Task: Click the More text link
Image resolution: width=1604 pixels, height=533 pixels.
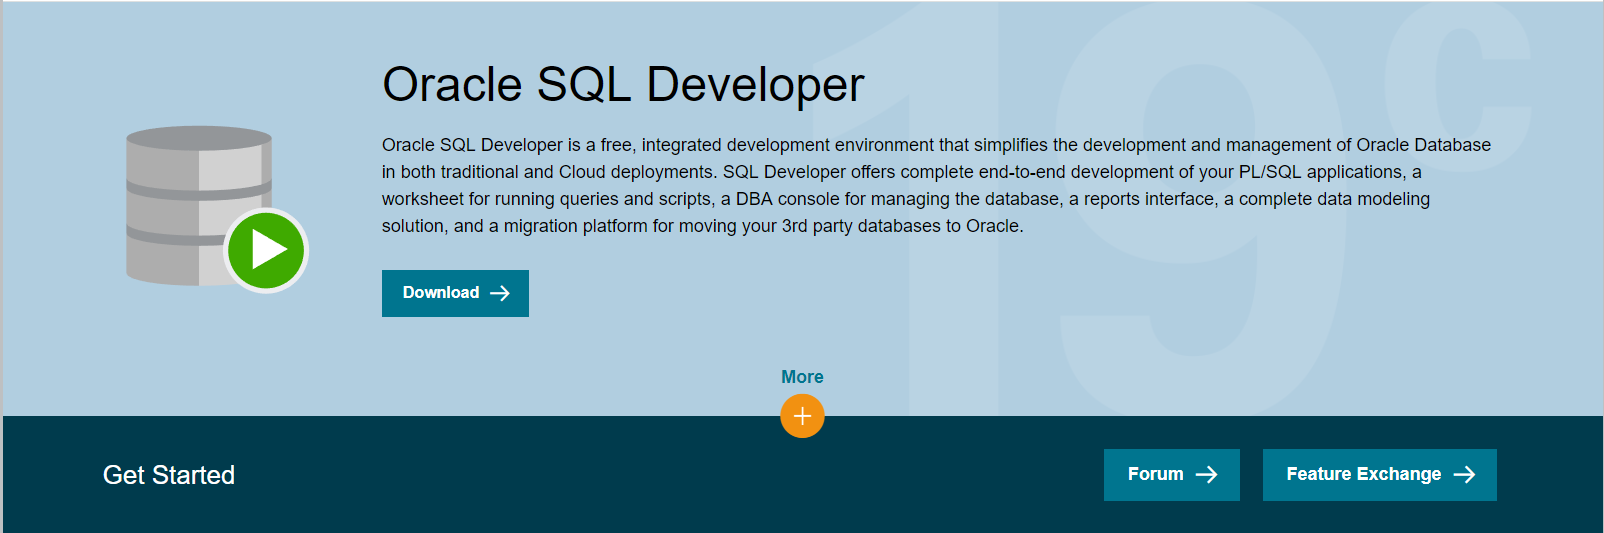Action: coord(802,377)
